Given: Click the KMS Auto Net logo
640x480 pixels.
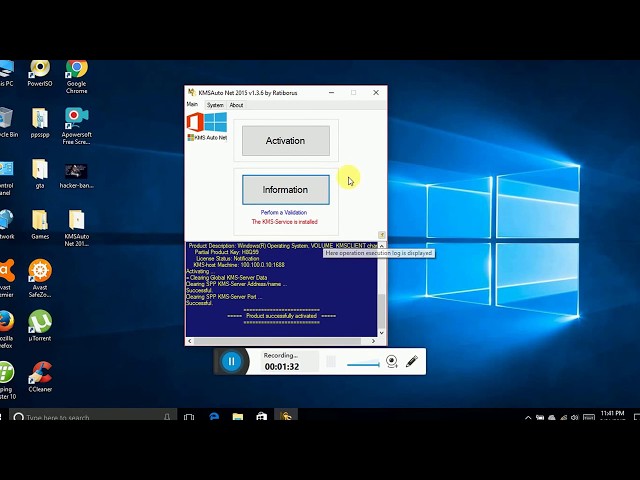Looking at the screenshot, I should coord(207,127).
